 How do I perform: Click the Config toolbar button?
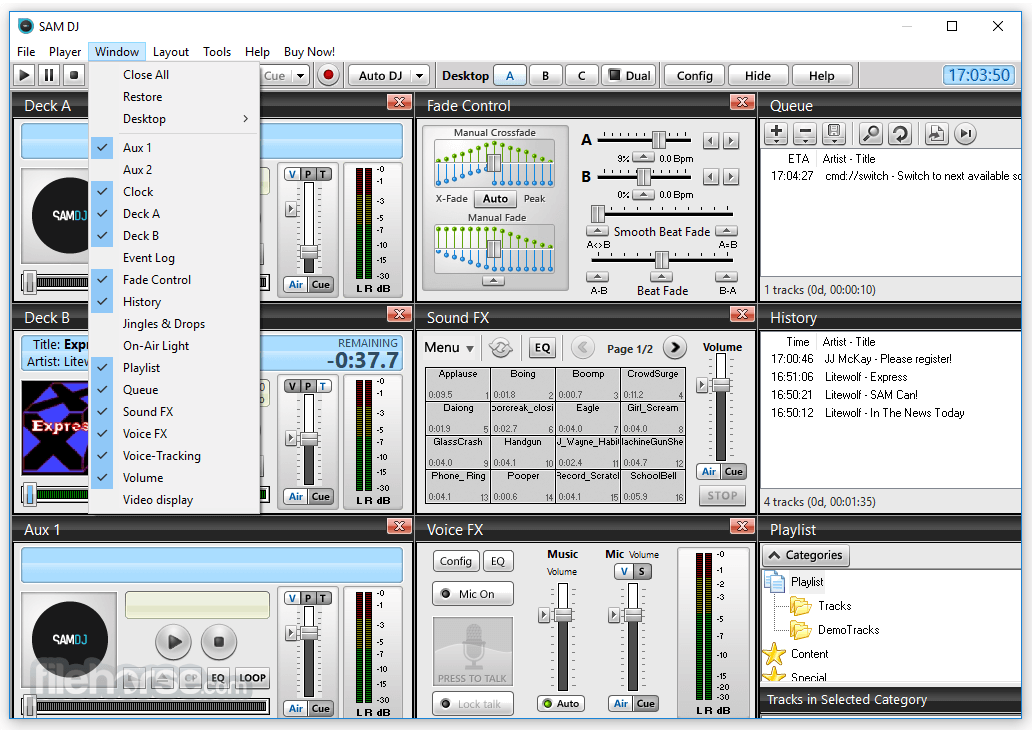(x=694, y=76)
